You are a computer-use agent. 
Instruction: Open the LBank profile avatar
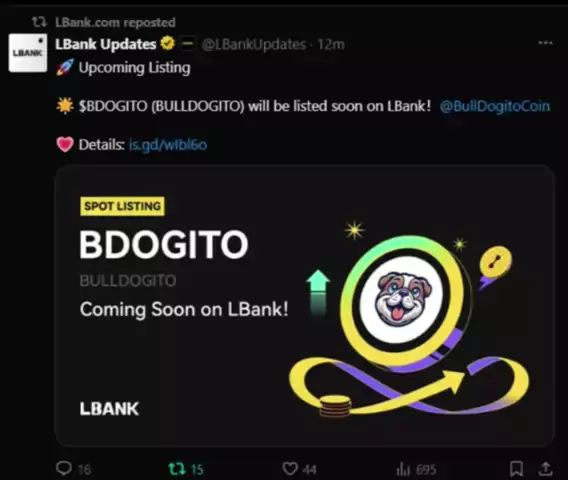tap(28, 53)
